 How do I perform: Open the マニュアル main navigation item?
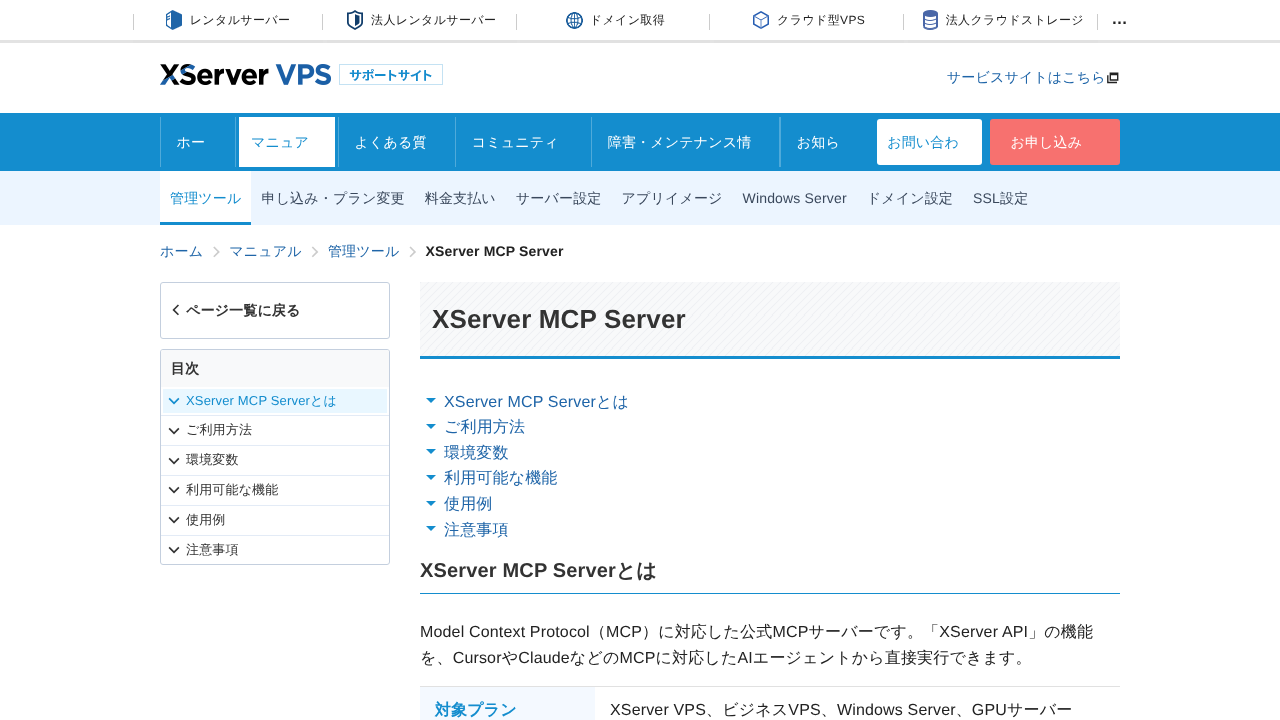(x=287, y=142)
